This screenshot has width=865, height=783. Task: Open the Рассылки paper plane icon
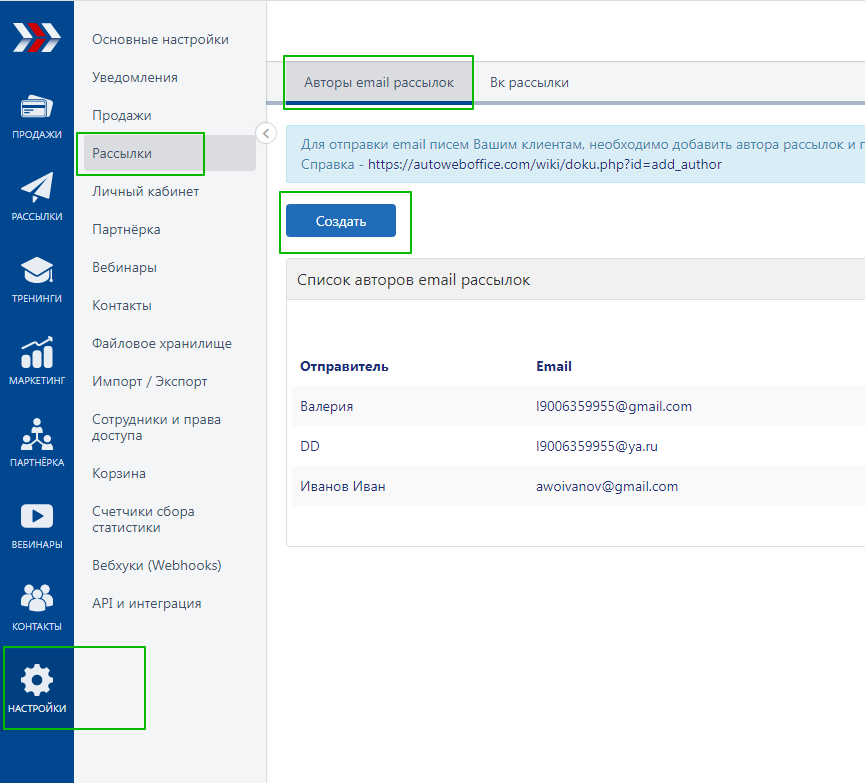(37, 188)
